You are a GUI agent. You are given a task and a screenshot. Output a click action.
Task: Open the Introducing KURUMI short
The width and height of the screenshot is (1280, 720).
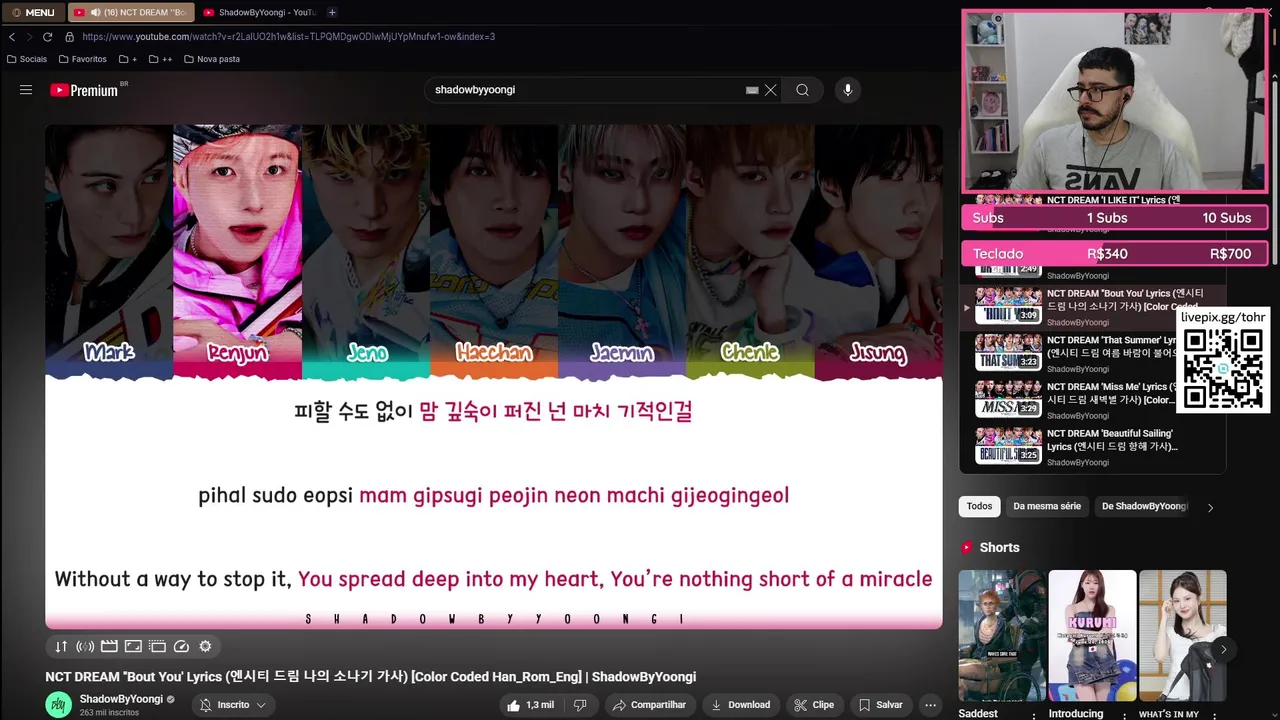coord(1092,636)
